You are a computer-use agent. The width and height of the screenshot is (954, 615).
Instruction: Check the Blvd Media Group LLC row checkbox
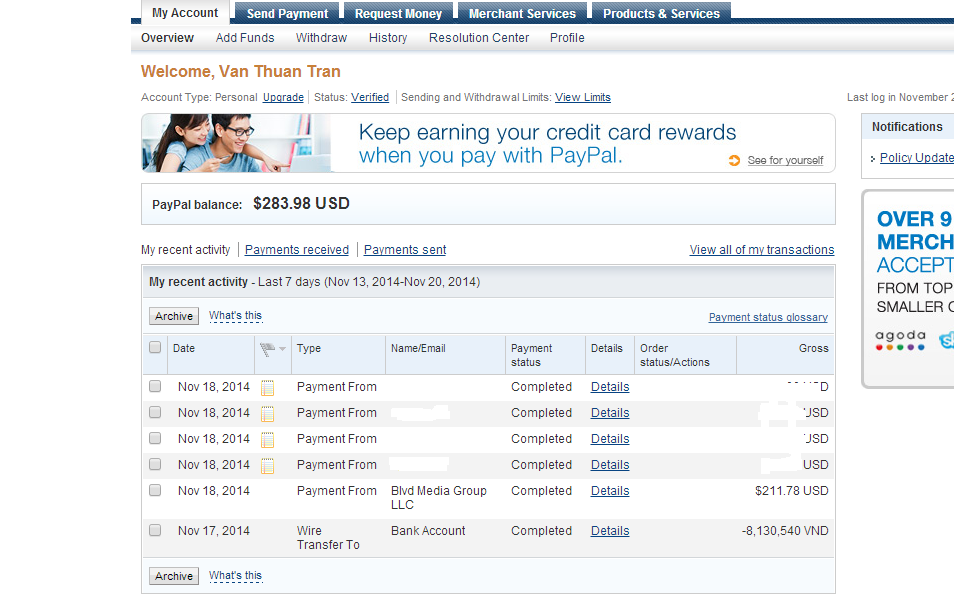click(155, 490)
